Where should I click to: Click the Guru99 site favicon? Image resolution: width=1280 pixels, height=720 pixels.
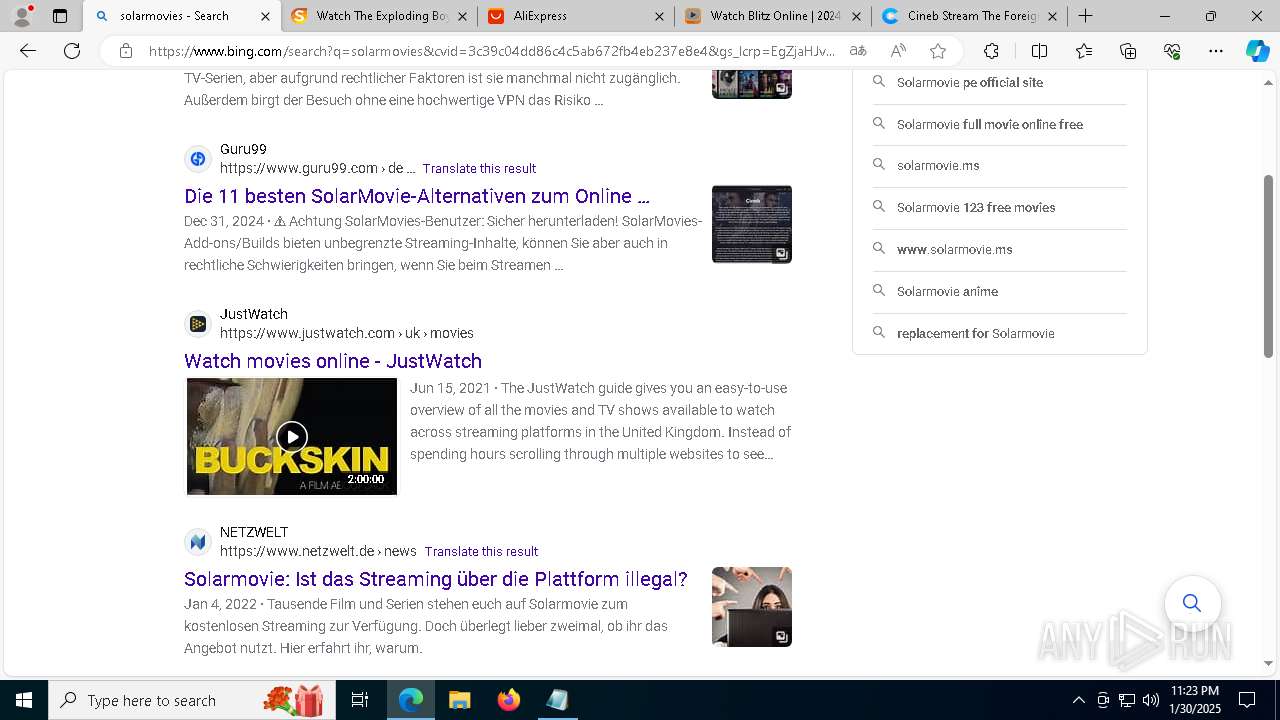[198, 158]
